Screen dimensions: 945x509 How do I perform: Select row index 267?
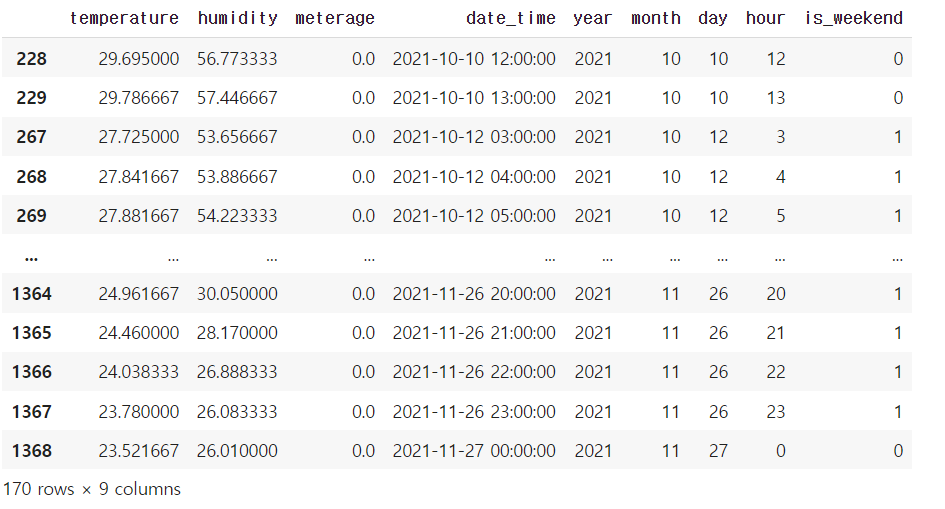point(31,137)
